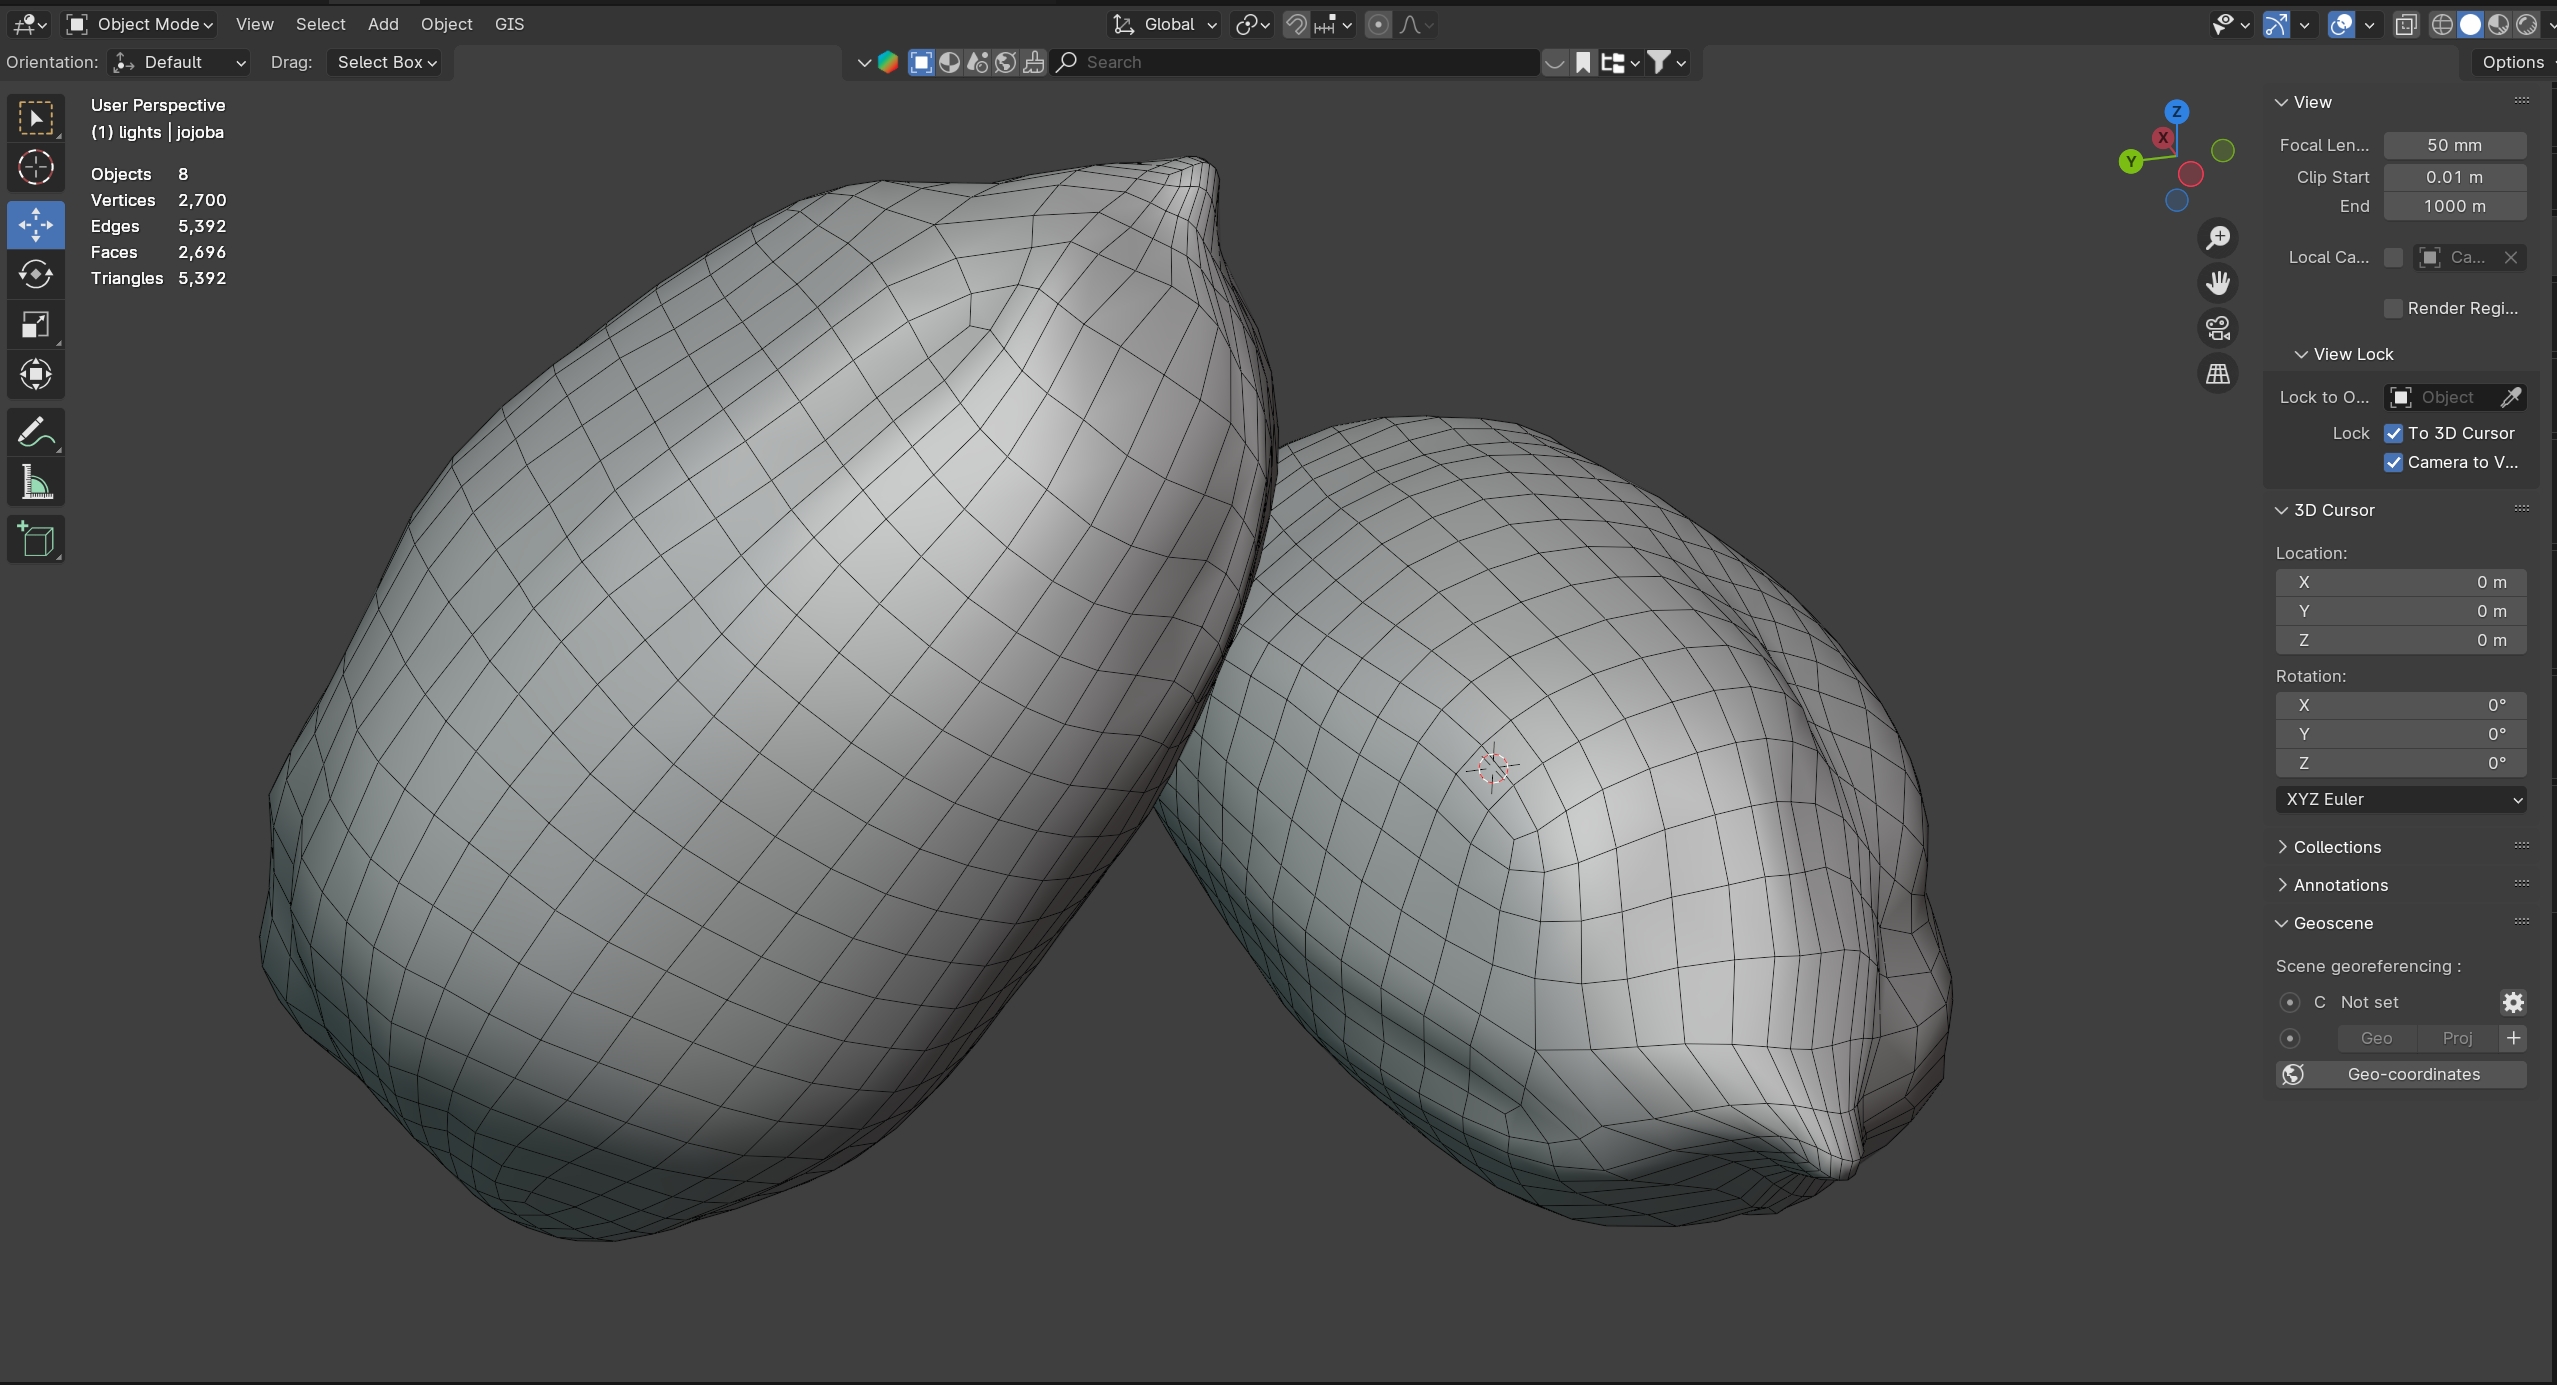Click the Add Cube tool

(36, 540)
